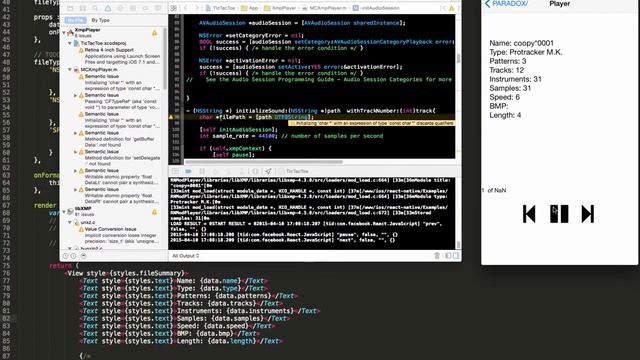
Task: Toggle the console pane button
Action: (x=456, y=256)
